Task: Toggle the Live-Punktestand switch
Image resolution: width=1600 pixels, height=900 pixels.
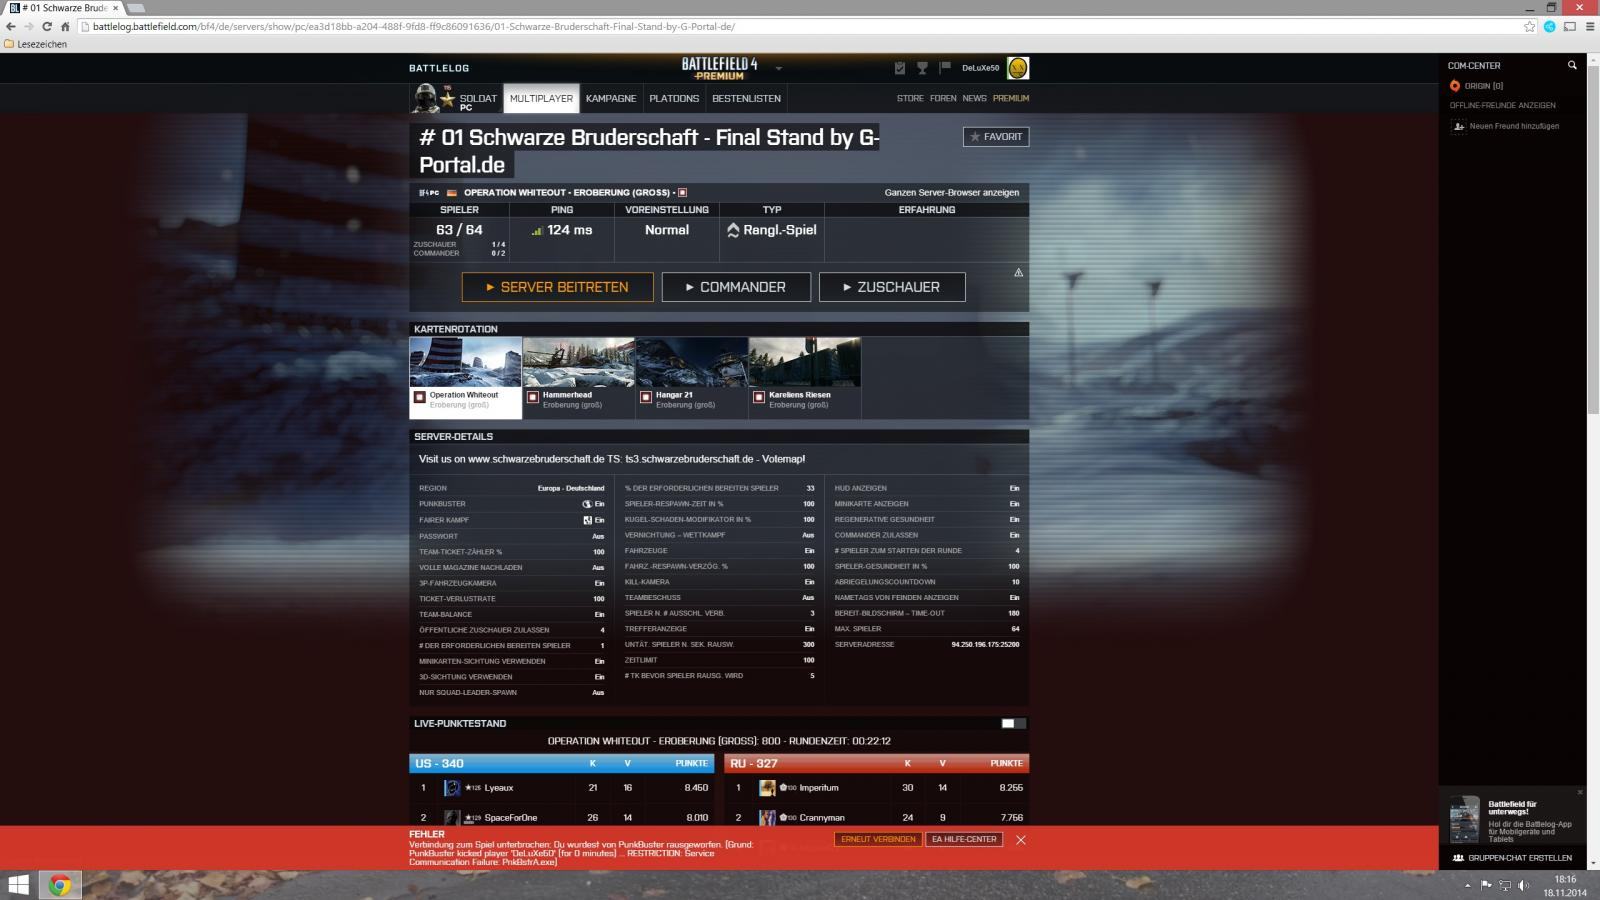Action: [x=1013, y=723]
